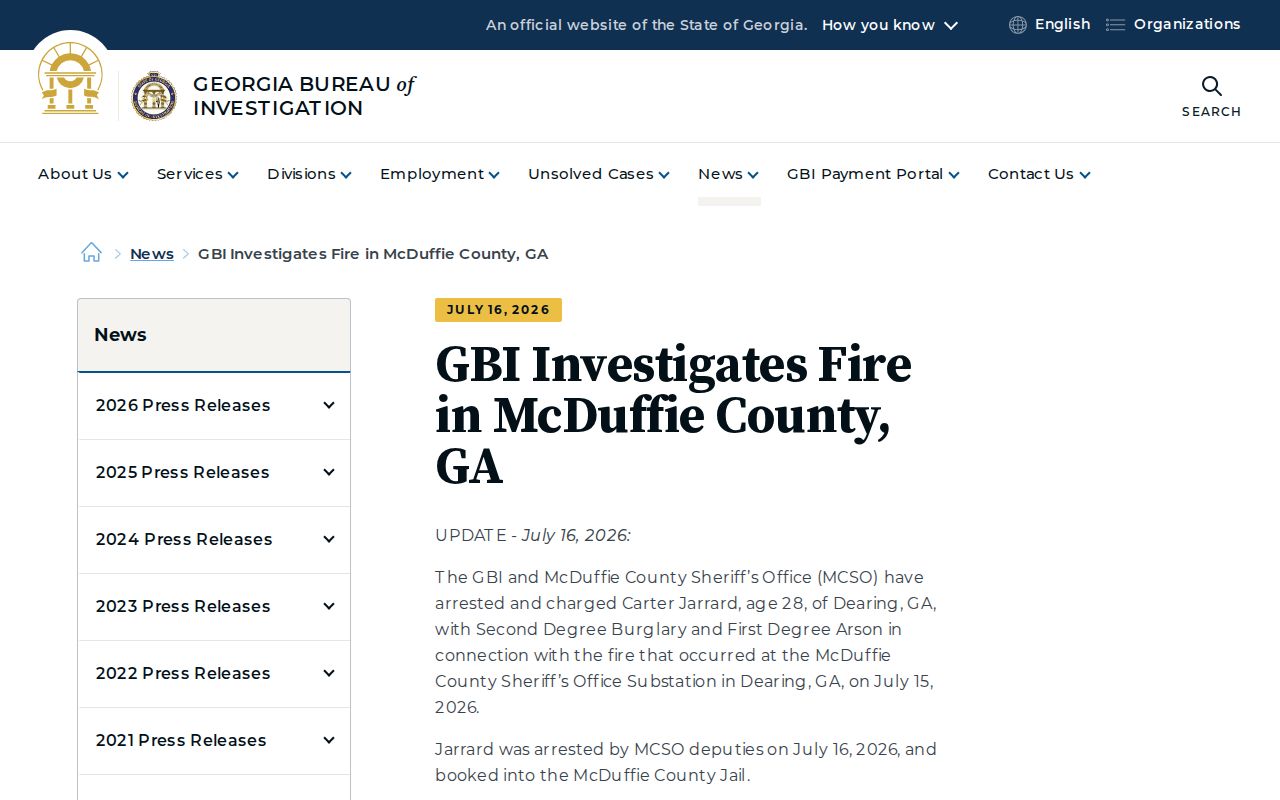
Task: Click the News breadcrumb link
Action: pyautogui.click(x=152, y=254)
